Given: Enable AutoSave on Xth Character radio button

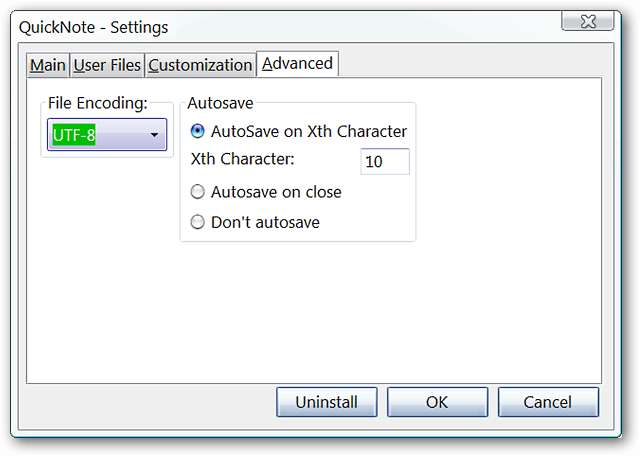Looking at the screenshot, I should (x=198, y=131).
